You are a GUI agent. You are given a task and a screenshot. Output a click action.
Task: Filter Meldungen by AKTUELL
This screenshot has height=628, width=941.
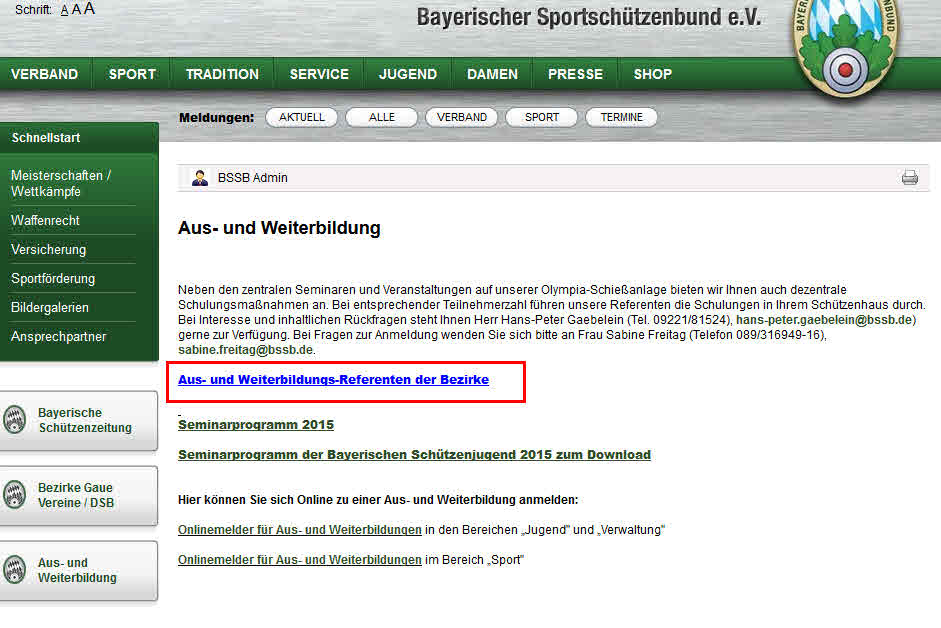302,117
